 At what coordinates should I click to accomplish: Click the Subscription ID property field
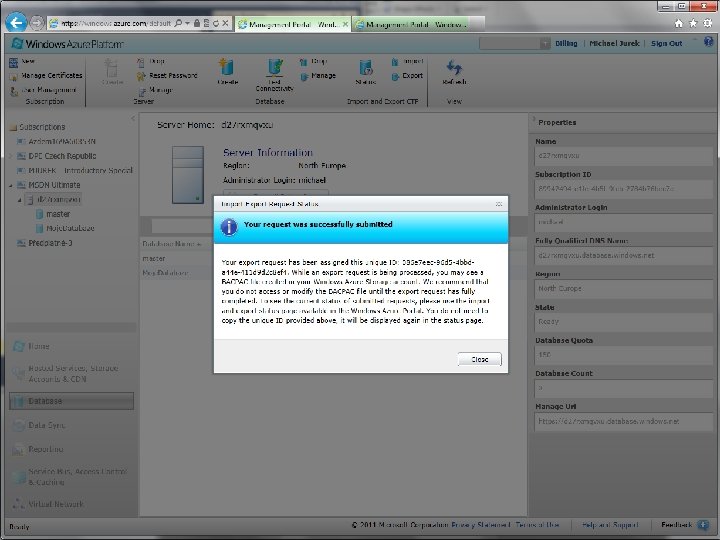click(623, 189)
